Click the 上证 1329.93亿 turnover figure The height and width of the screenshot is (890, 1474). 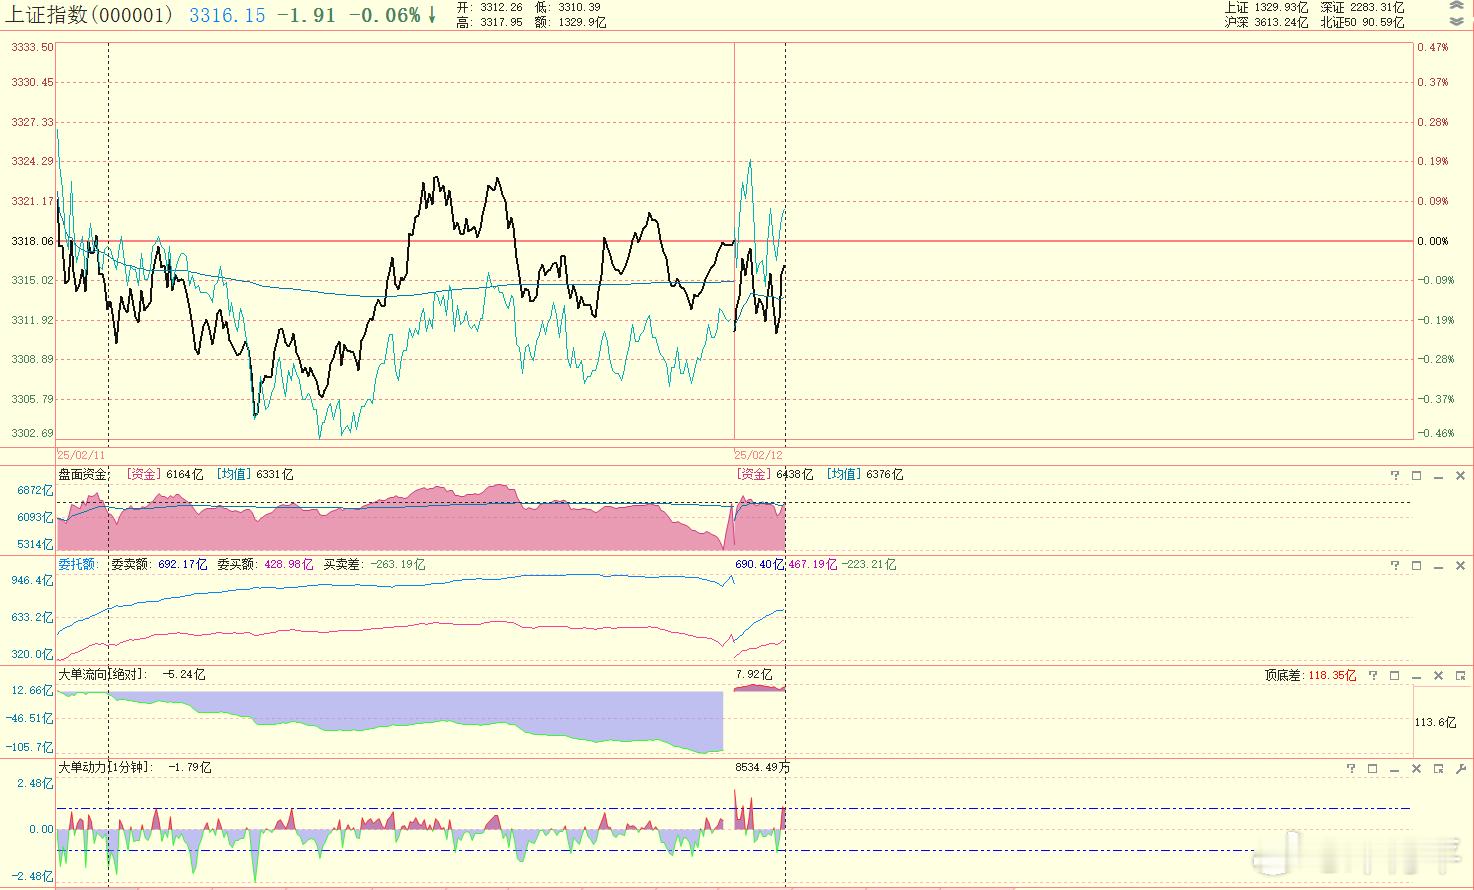1266,7
